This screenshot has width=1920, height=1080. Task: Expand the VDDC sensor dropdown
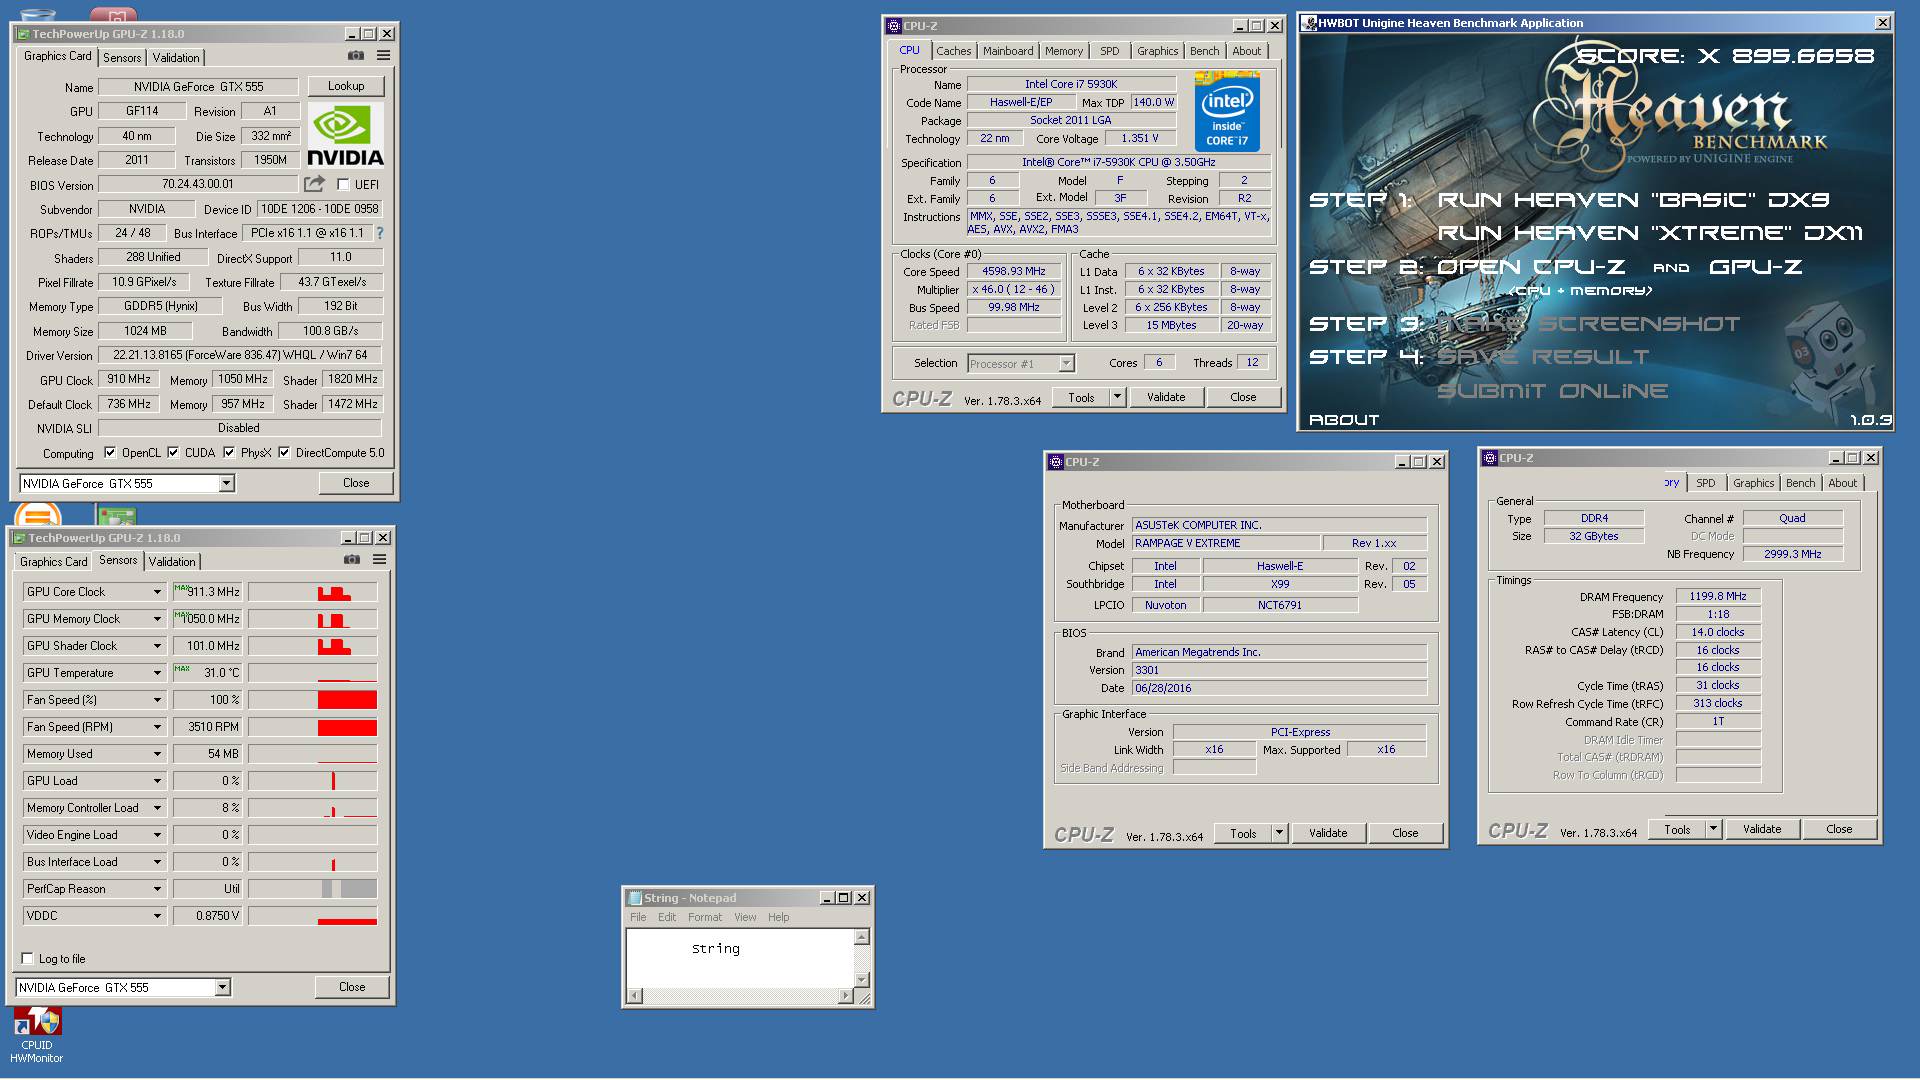pos(157,916)
